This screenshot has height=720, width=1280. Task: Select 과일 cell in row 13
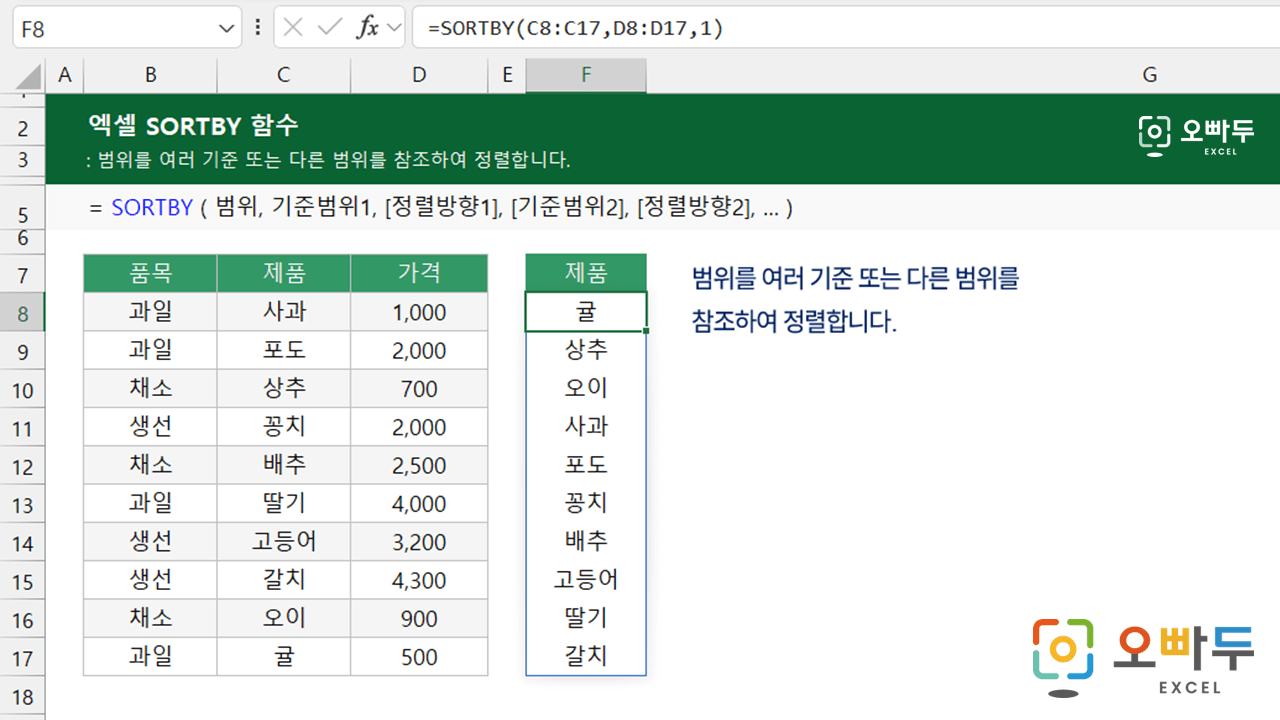coord(150,504)
